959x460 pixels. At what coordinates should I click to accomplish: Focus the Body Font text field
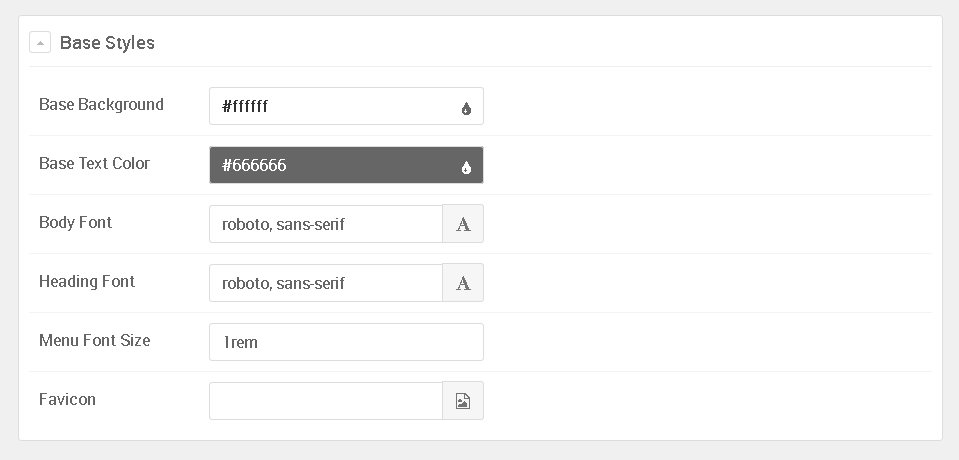coord(325,224)
